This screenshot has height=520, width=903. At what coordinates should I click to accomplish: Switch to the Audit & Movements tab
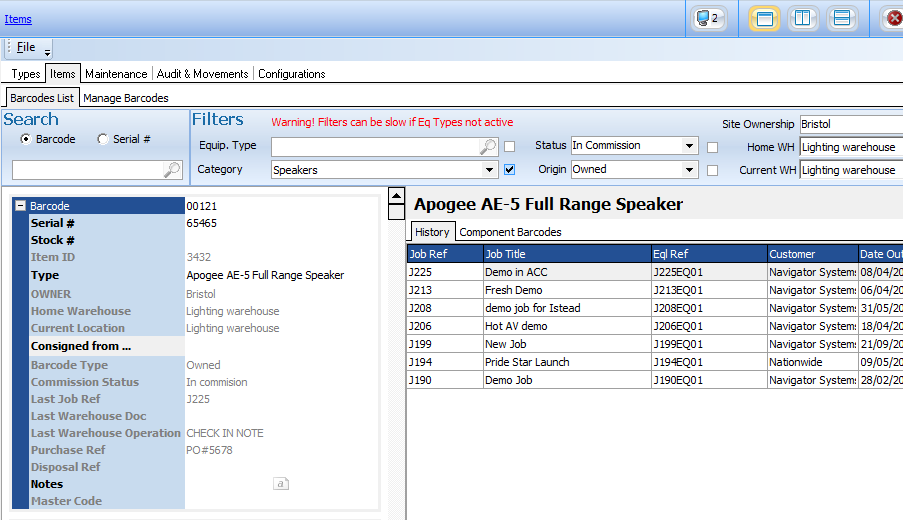click(202, 74)
